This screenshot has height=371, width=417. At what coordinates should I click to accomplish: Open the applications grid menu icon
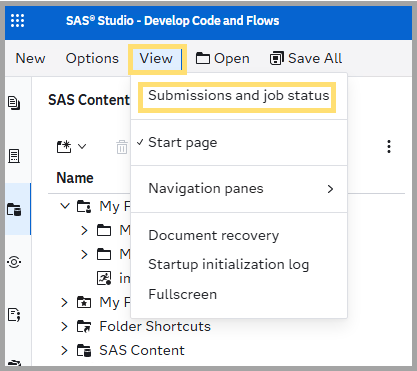[17, 21]
